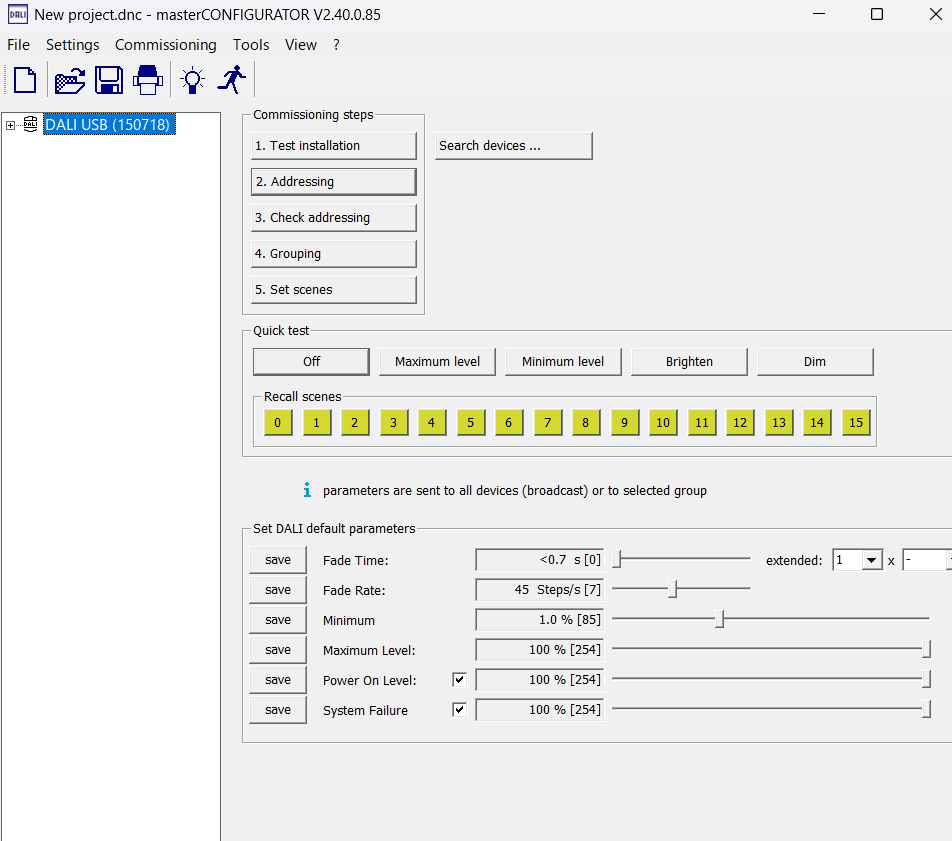Save project using the floppy disk icon
Image resolution: width=952 pixels, height=841 pixels.
click(x=109, y=80)
